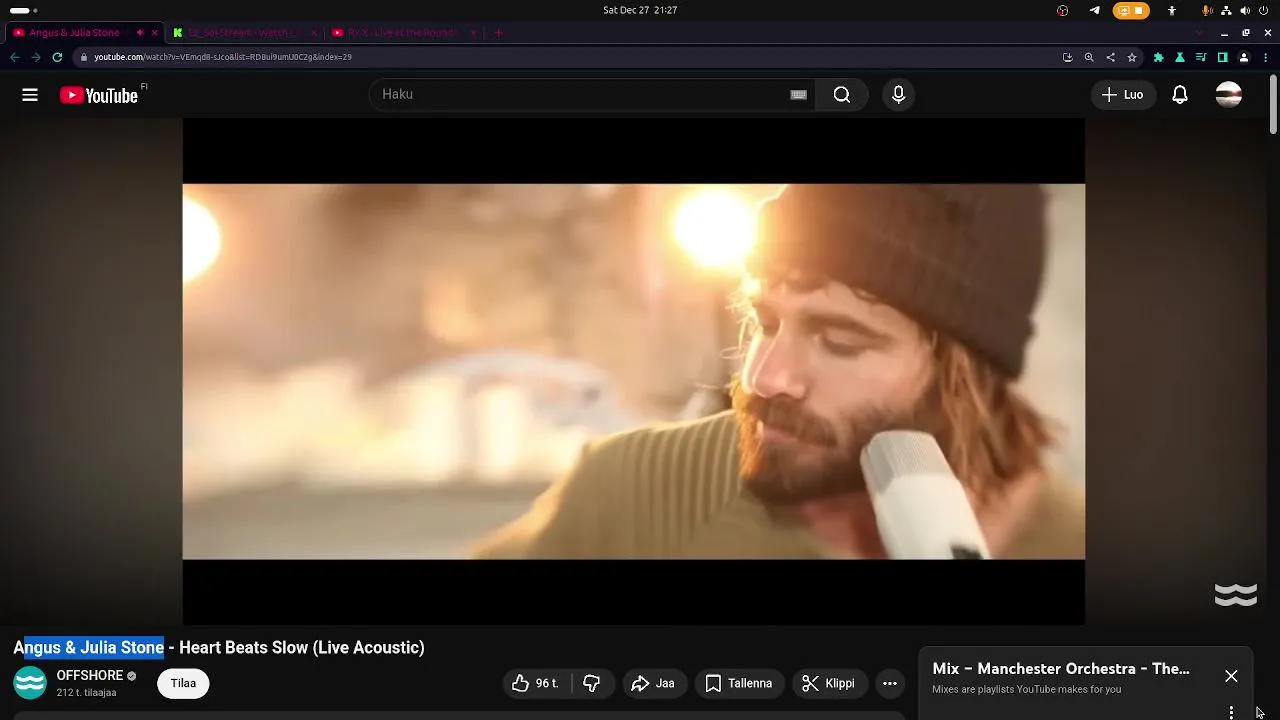This screenshot has height=720, width=1280.
Task: Open the OFFSHORE channel name link
Action: pyautogui.click(x=90, y=676)
